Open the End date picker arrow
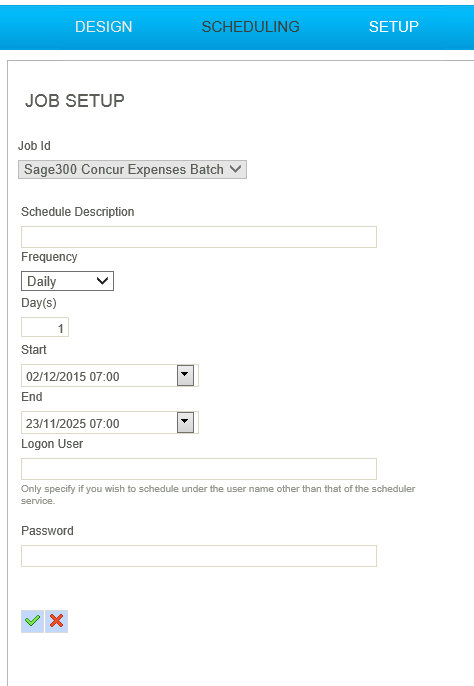Image resolution: width=474 pixels, height=686 pixels. pyautogui.click(x=185, y=423)
